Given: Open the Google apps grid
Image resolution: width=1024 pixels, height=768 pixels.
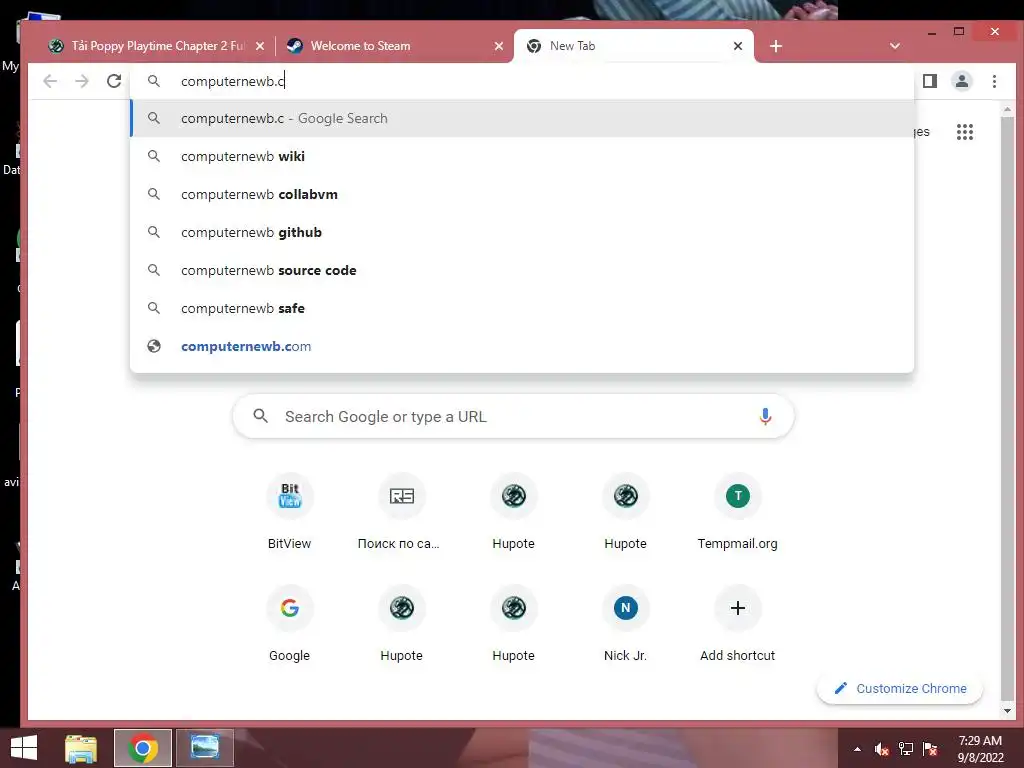Looking at the screenshot, I should coord(965,132).
